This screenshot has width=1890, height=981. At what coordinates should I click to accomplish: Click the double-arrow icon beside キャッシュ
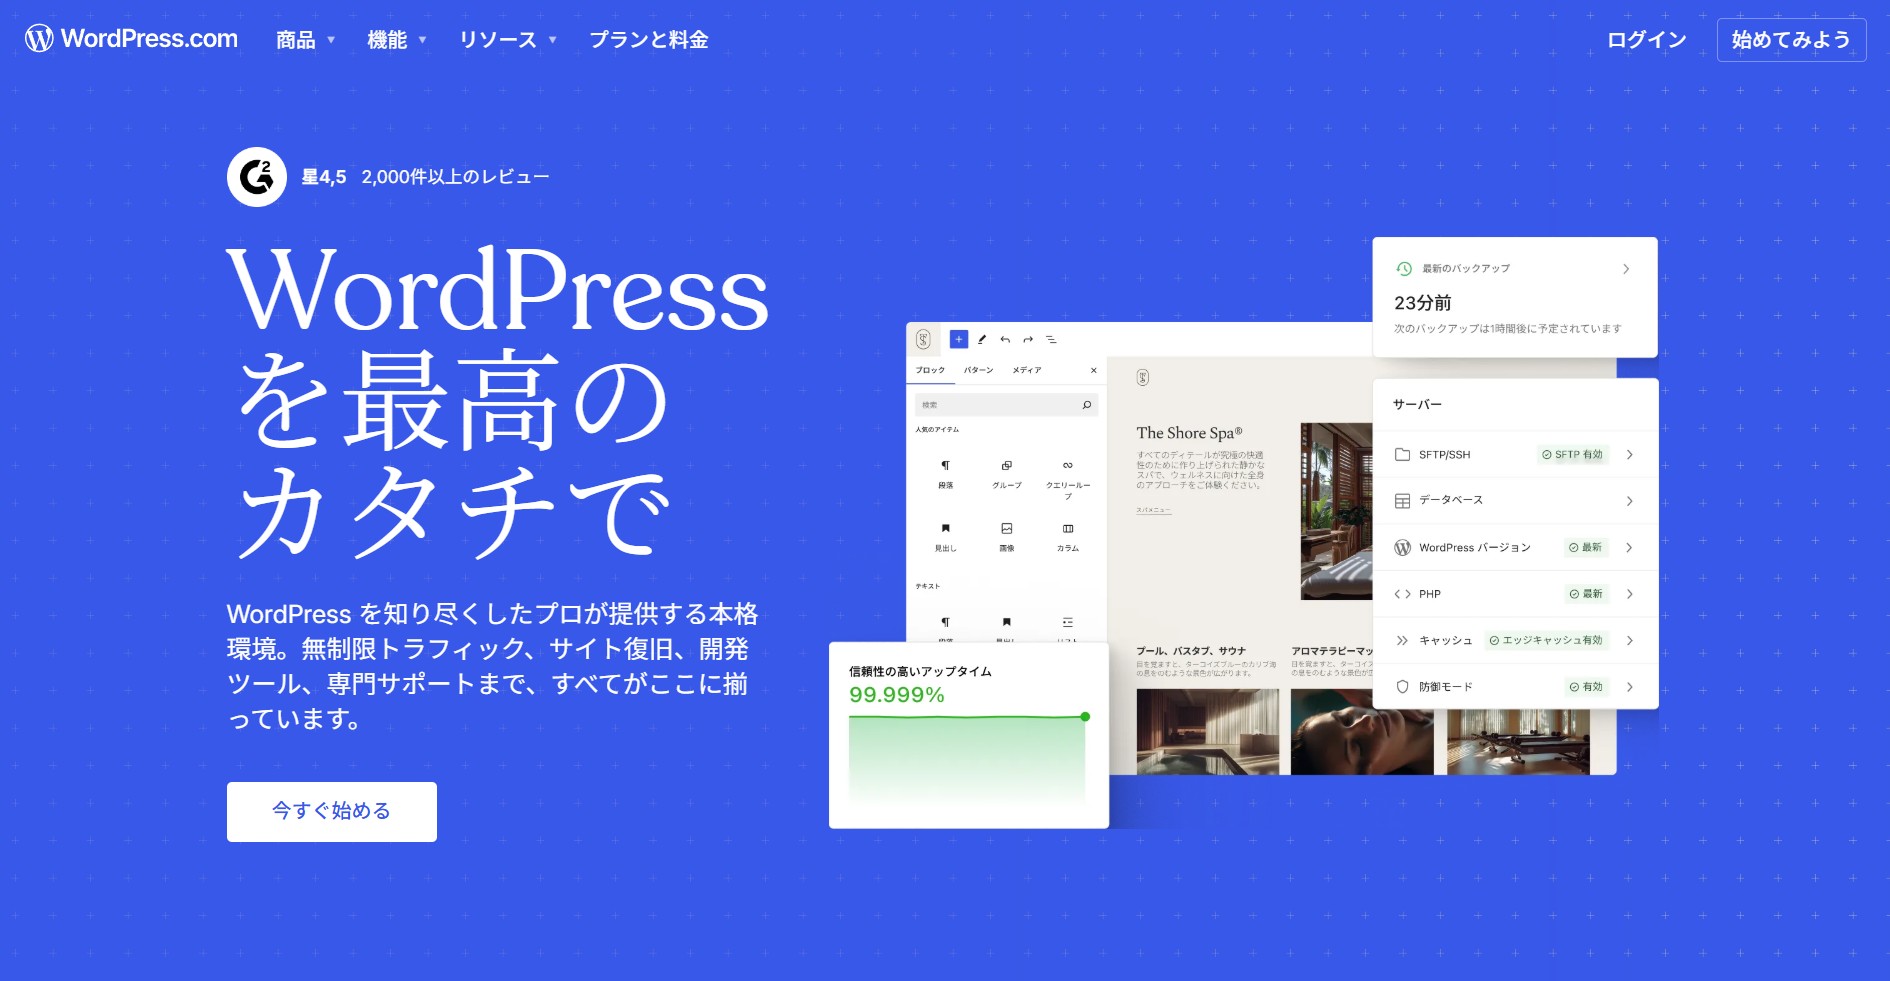1402,640
